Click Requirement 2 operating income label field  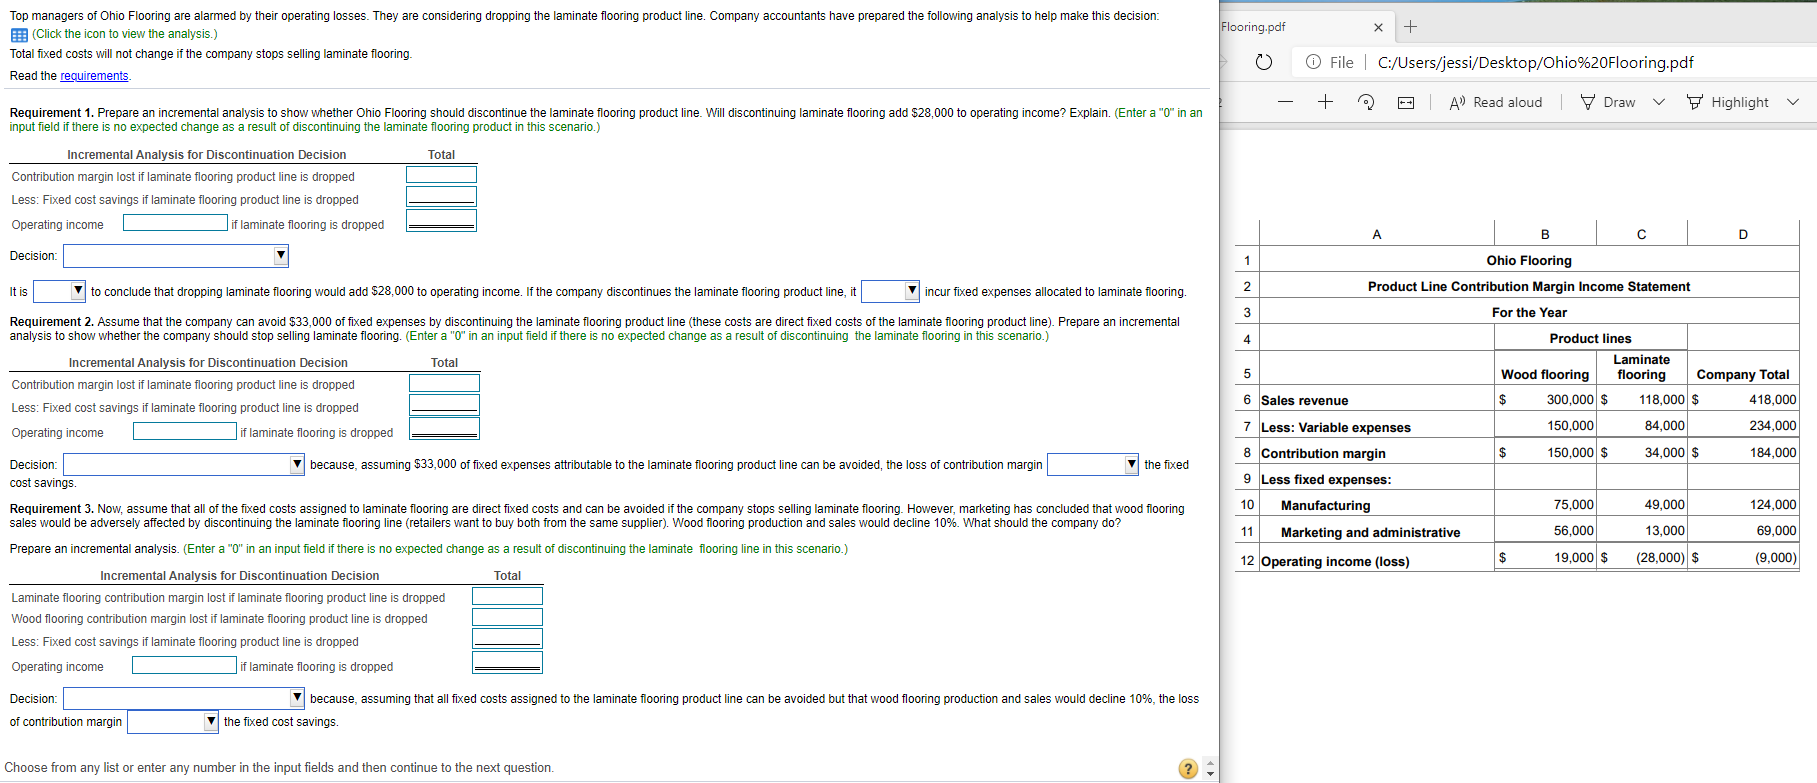pyautogui.click(x=185, y=431)
